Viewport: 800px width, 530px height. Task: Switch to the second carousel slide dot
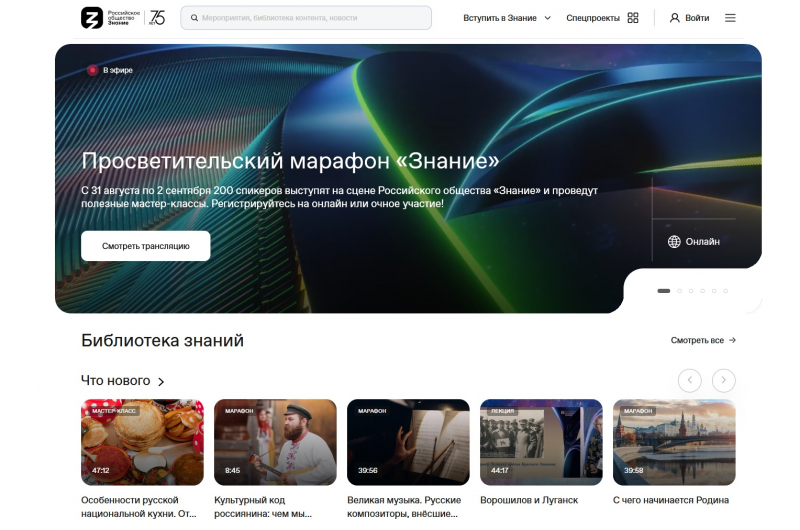pyautogui.click(x=679, y=291)
